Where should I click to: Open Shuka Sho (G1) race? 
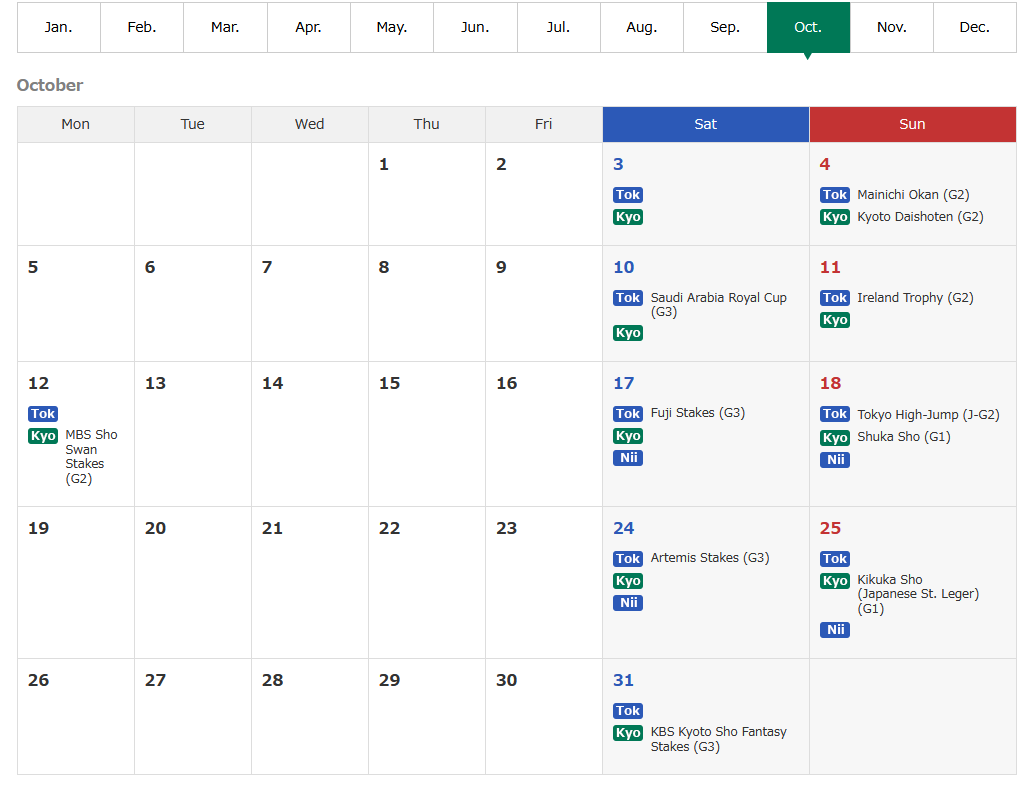point(904,437)
